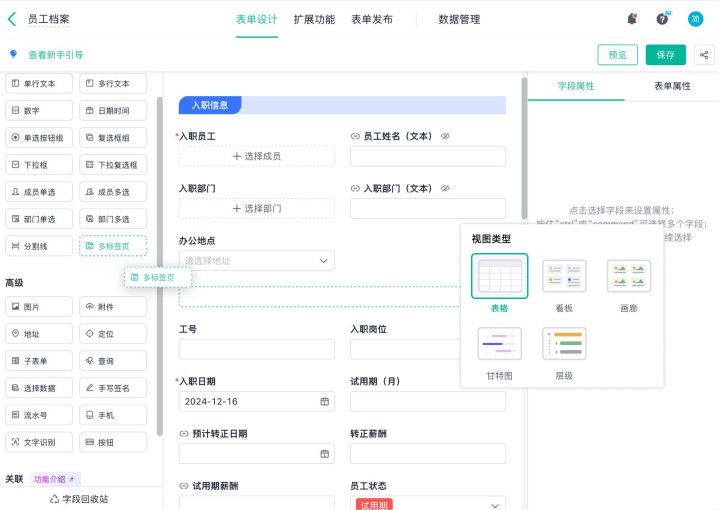
Task: Click the 保存 button
Action: point(665,55)
